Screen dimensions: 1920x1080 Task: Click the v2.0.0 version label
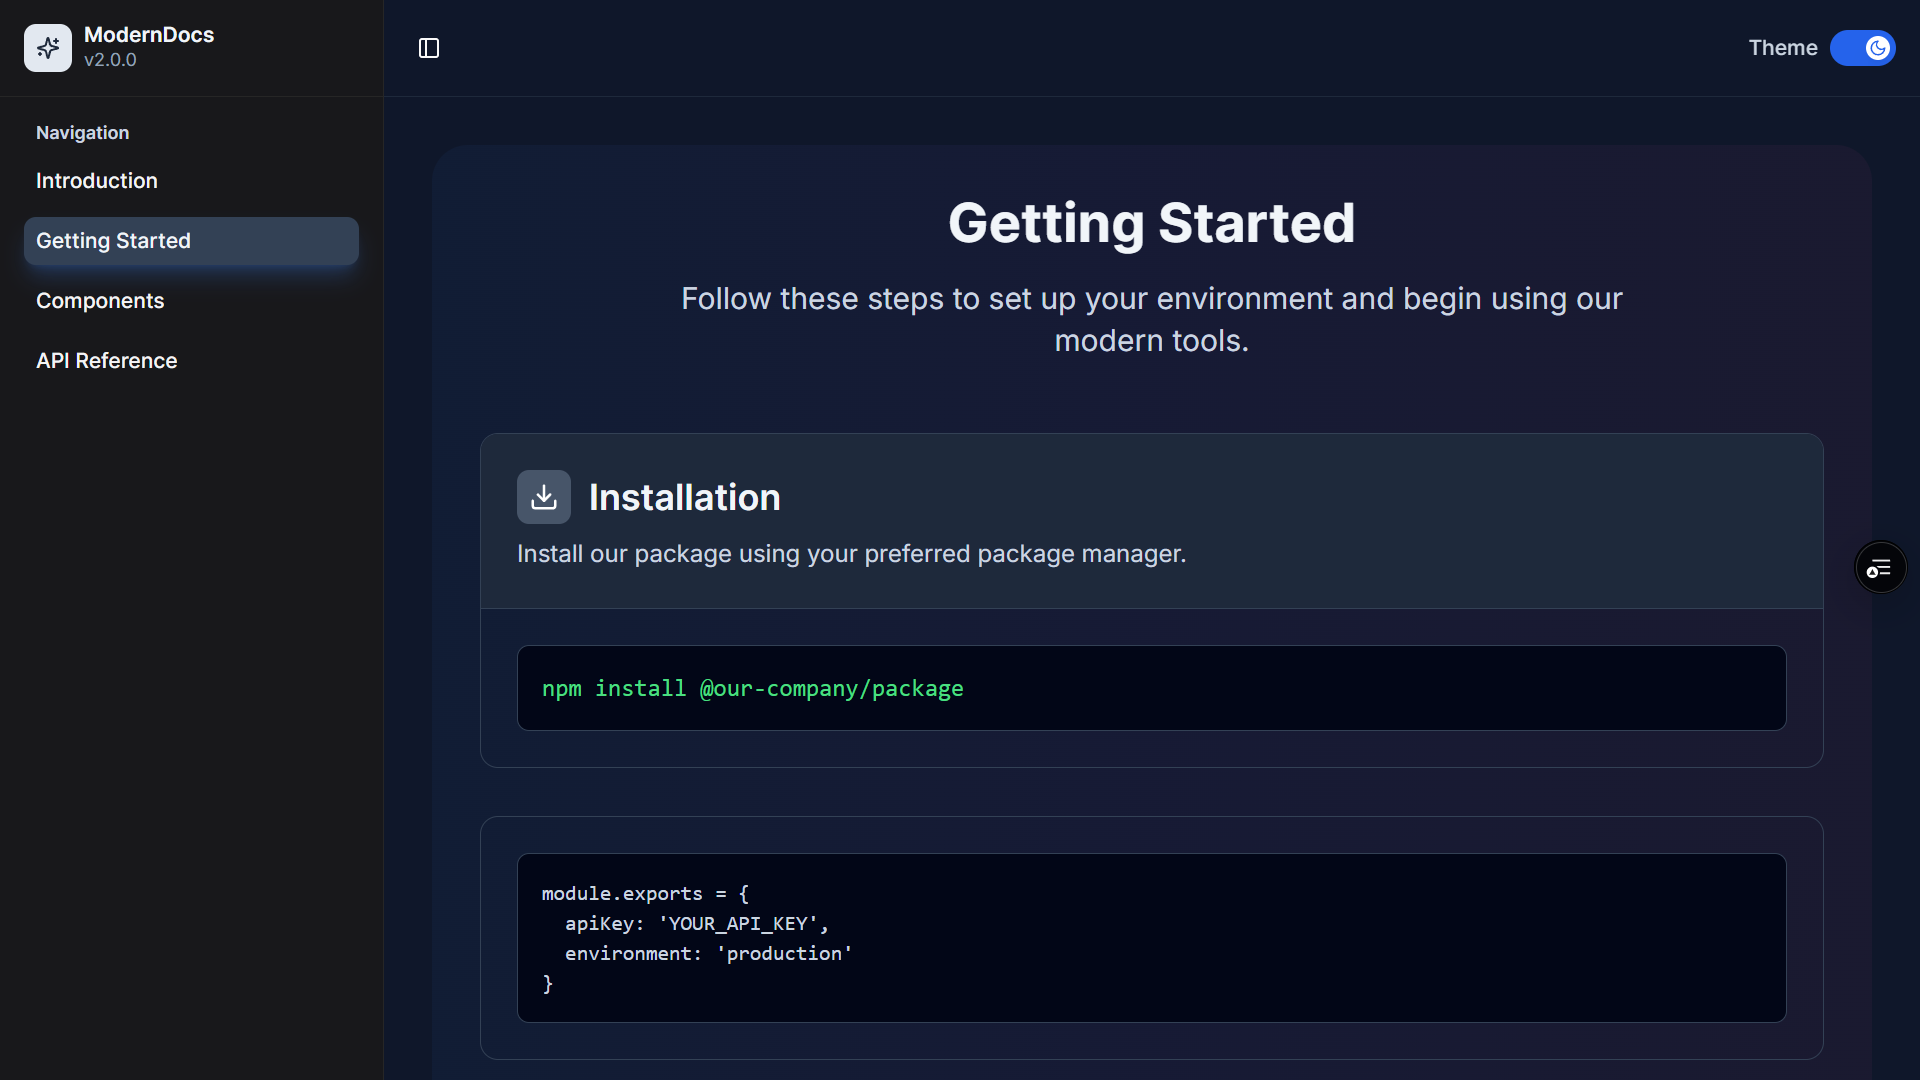[110, 60]
